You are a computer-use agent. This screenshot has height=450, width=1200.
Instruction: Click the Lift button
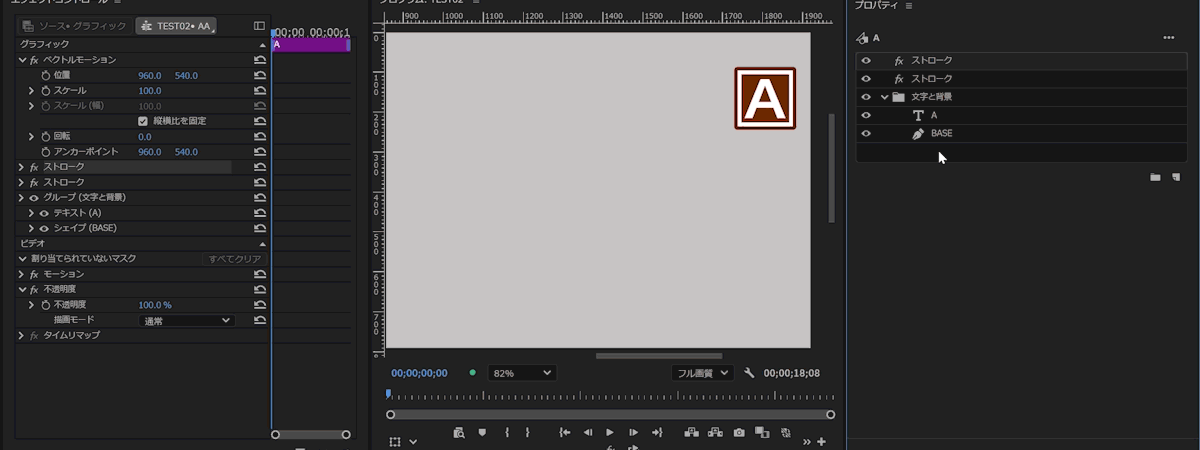click(691, 432)
